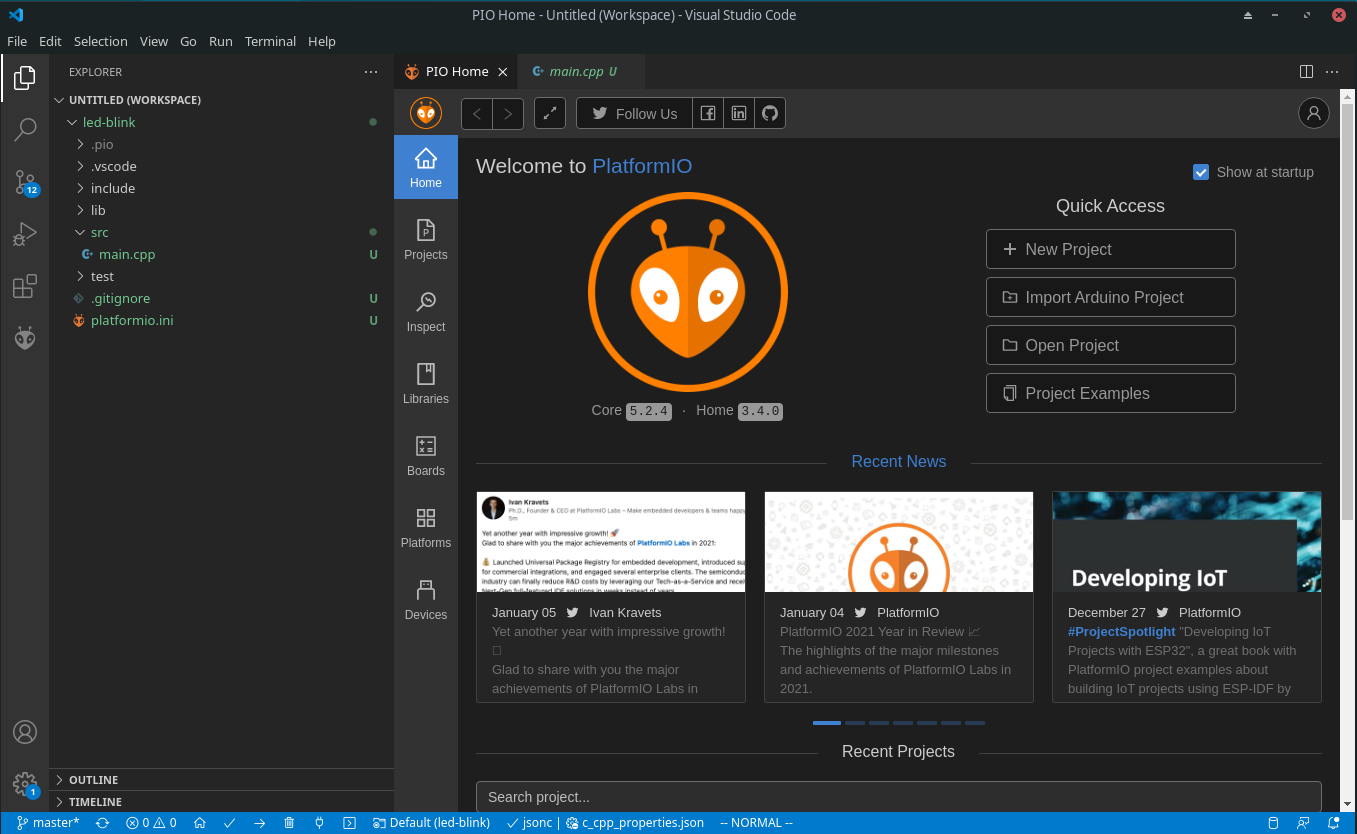Click the New Project button
Image resolution: width=1357 pixels, height=834 pixels.
1111,249
